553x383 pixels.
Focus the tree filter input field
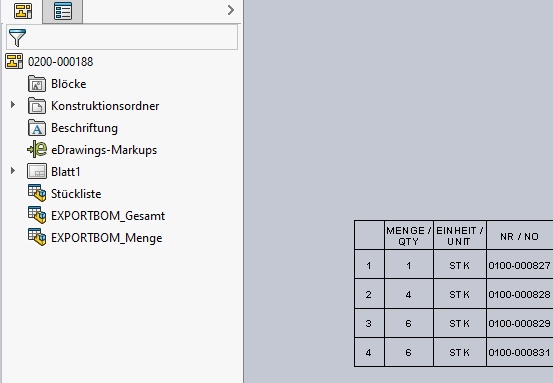122,37
